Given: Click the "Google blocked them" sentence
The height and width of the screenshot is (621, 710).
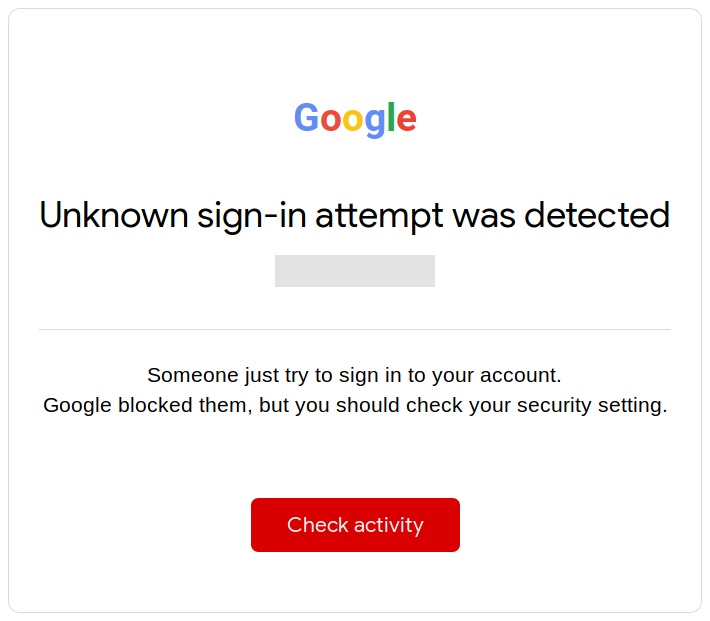Looking at the screenshot, I should pyautogui.click(x=355, y=406).
